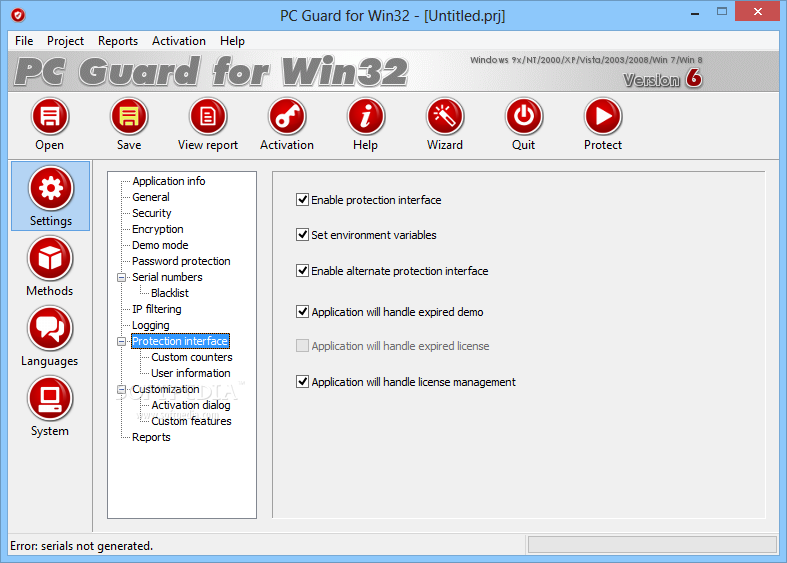Click the status bar progress bar

tap(652, 545)
